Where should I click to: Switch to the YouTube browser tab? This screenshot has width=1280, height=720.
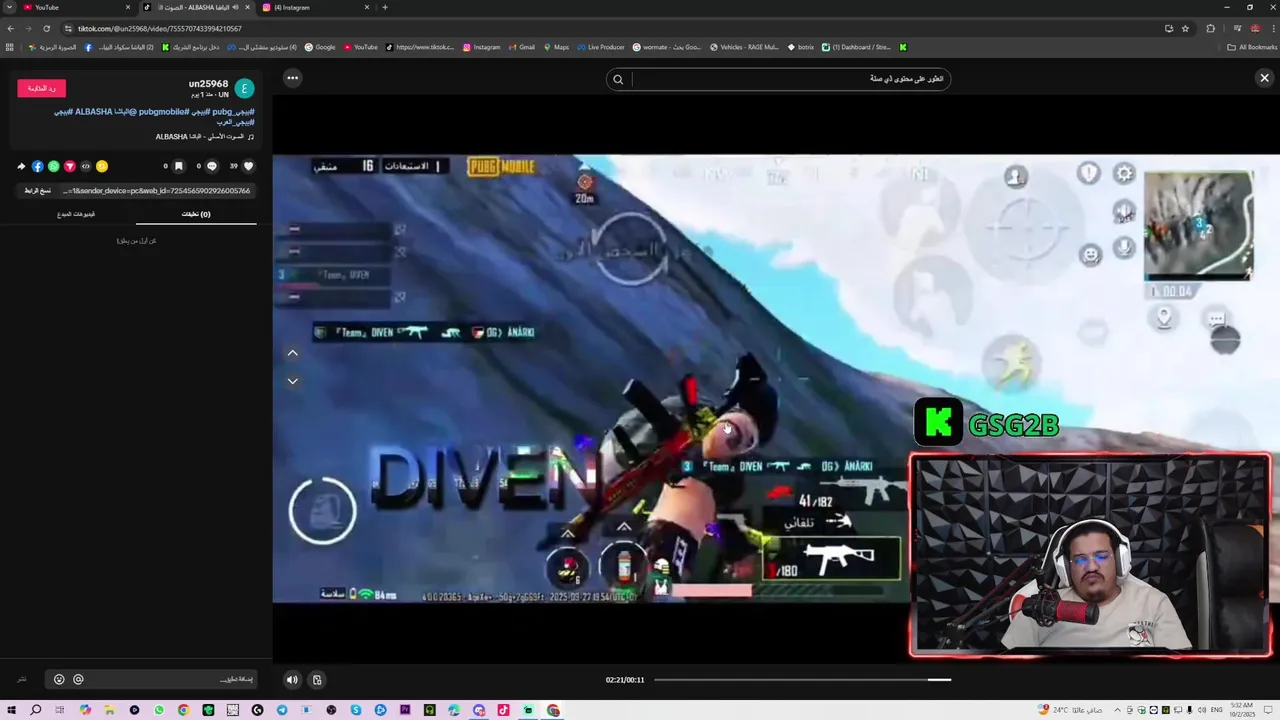tap(75, 7)
